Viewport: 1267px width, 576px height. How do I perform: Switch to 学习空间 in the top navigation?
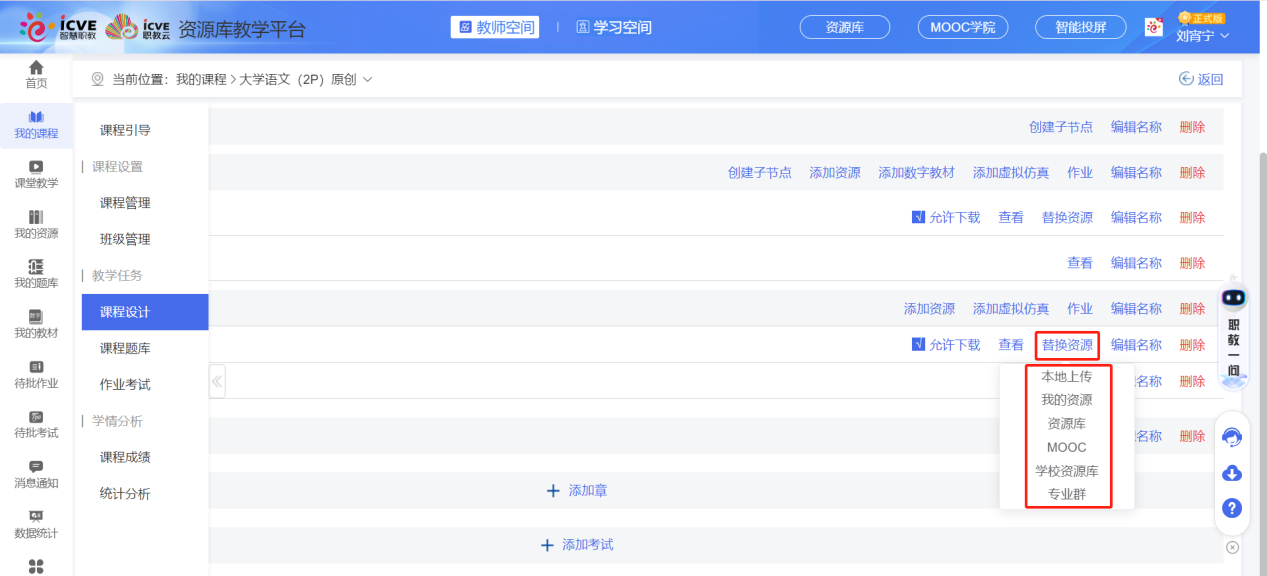[613, 27]
